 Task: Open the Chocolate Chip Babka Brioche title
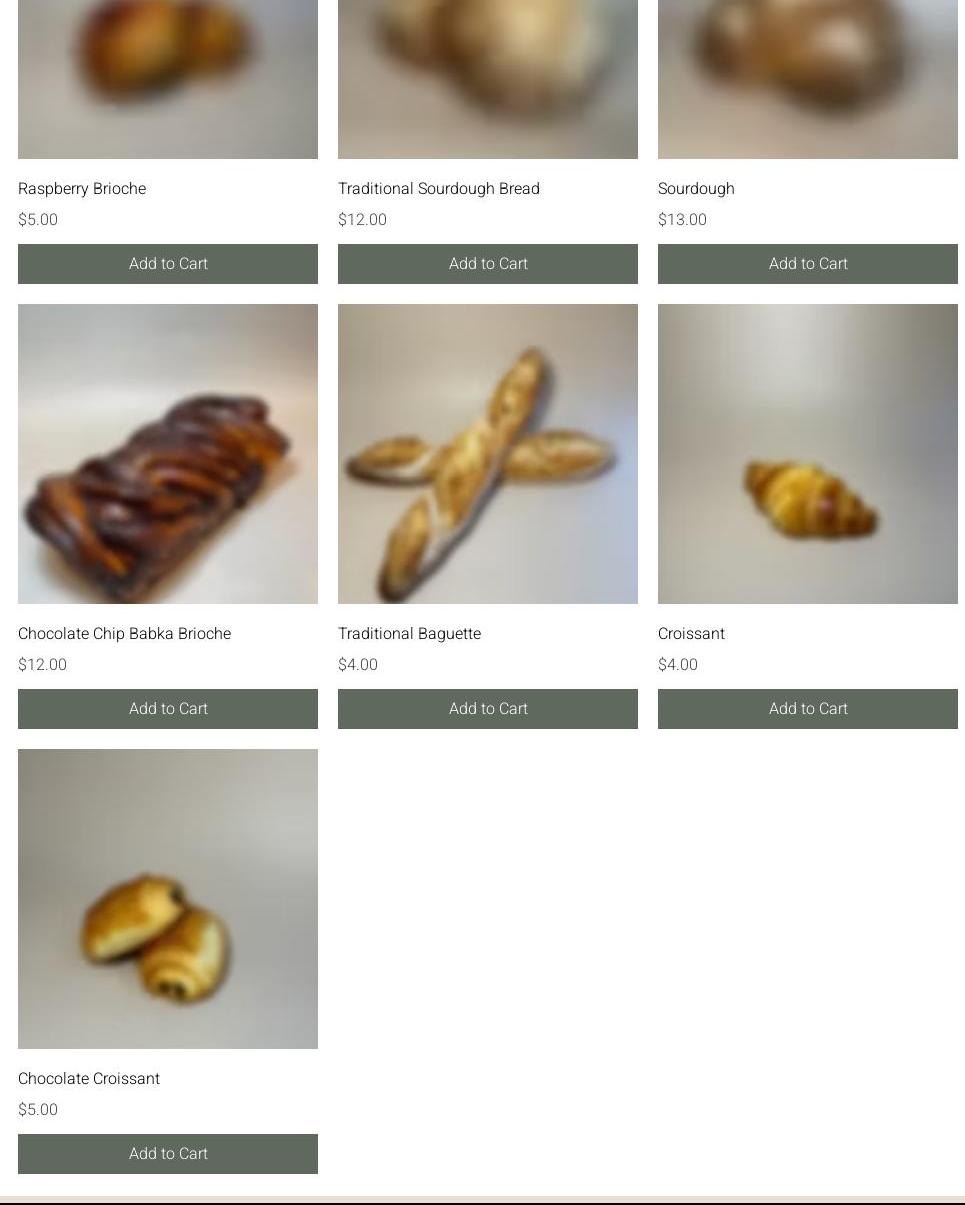125,634
